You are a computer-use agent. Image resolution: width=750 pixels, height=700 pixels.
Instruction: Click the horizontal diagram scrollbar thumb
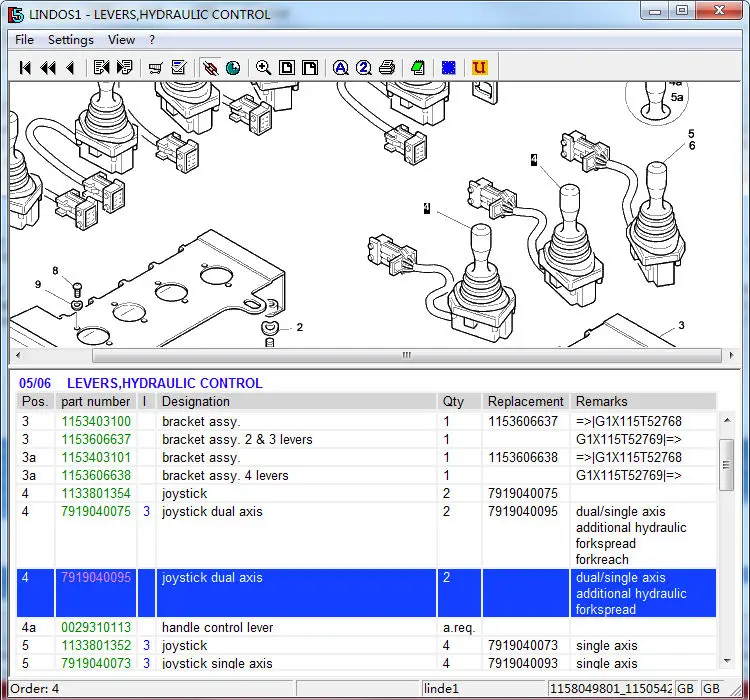[407, 356]
